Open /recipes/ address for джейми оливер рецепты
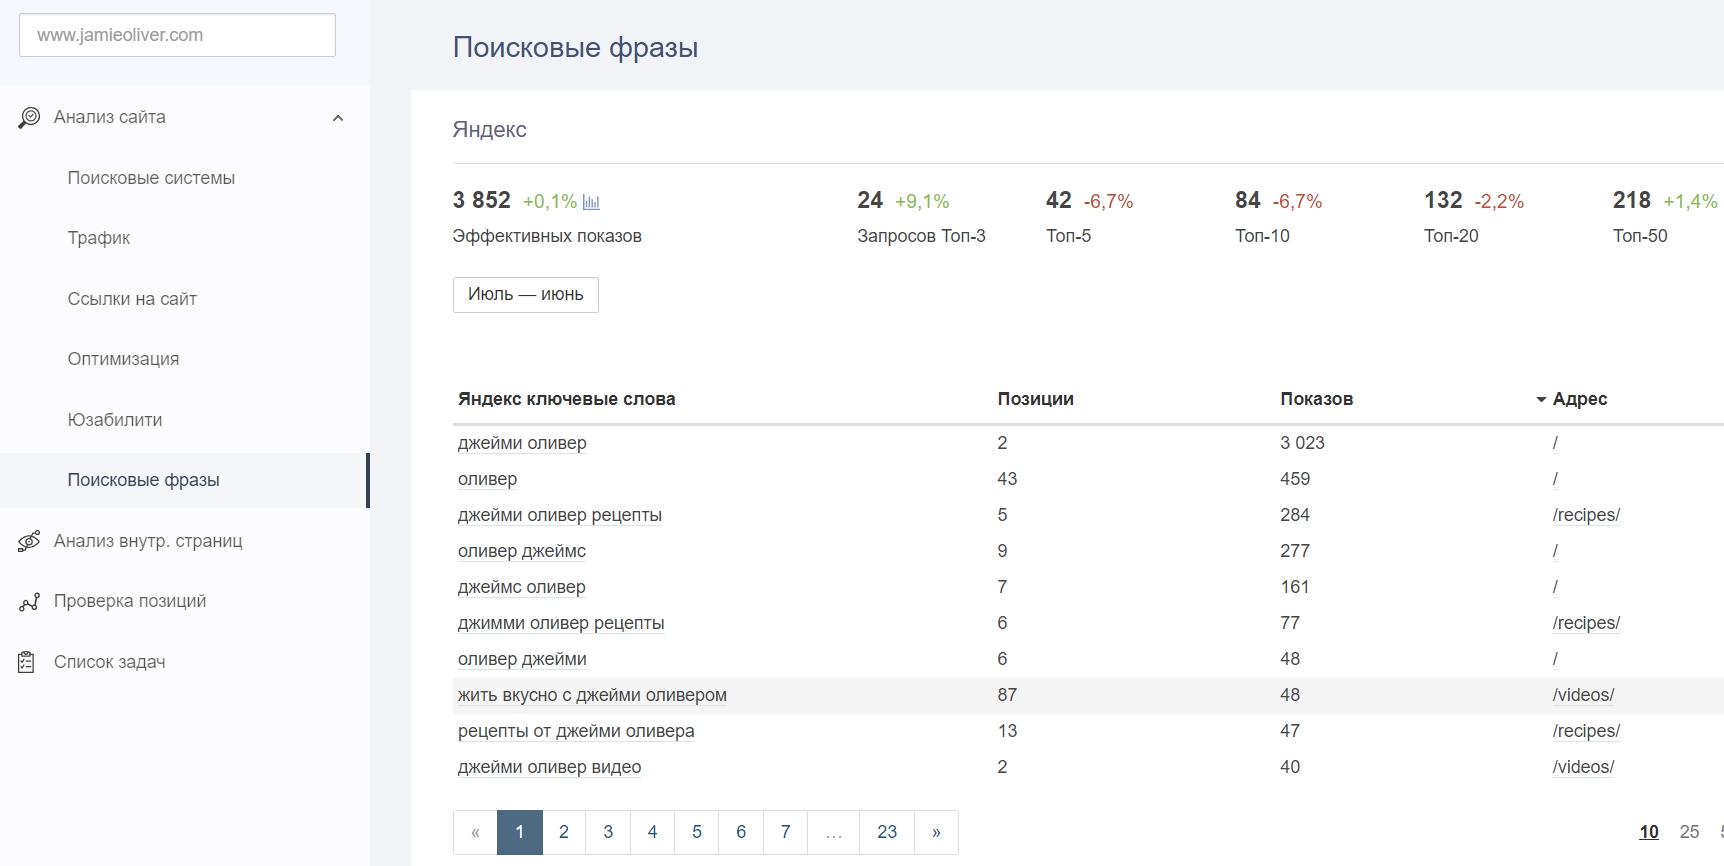The image size is (1724, 866). [x=1586, y=515]
